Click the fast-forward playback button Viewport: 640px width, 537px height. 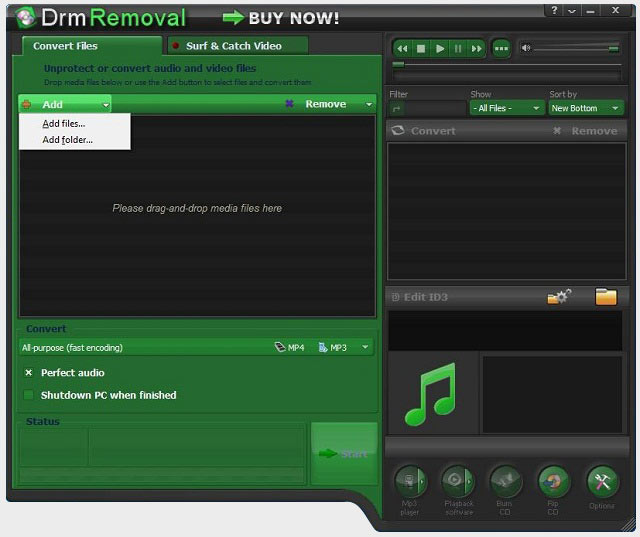click(476, 49)
